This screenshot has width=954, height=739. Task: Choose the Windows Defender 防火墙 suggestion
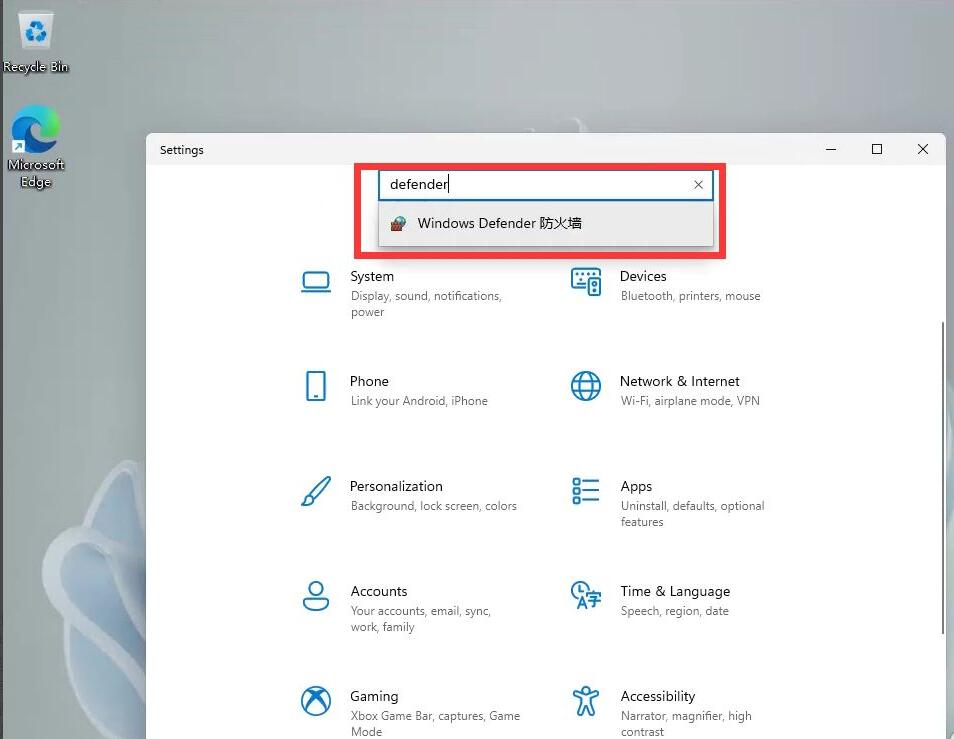pos(546,224)
